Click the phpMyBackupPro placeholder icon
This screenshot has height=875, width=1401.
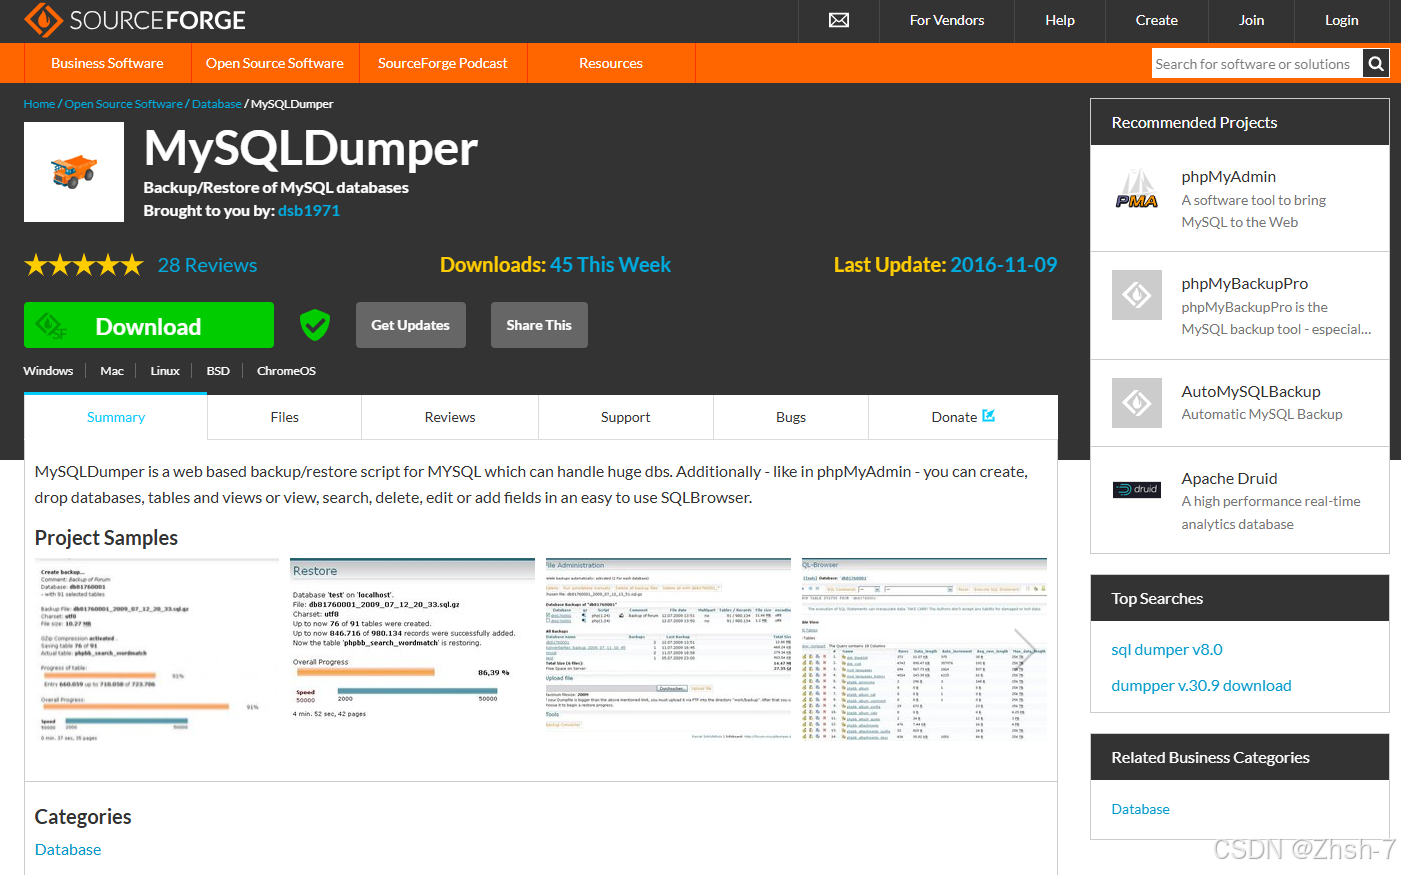click(1137, 295)
